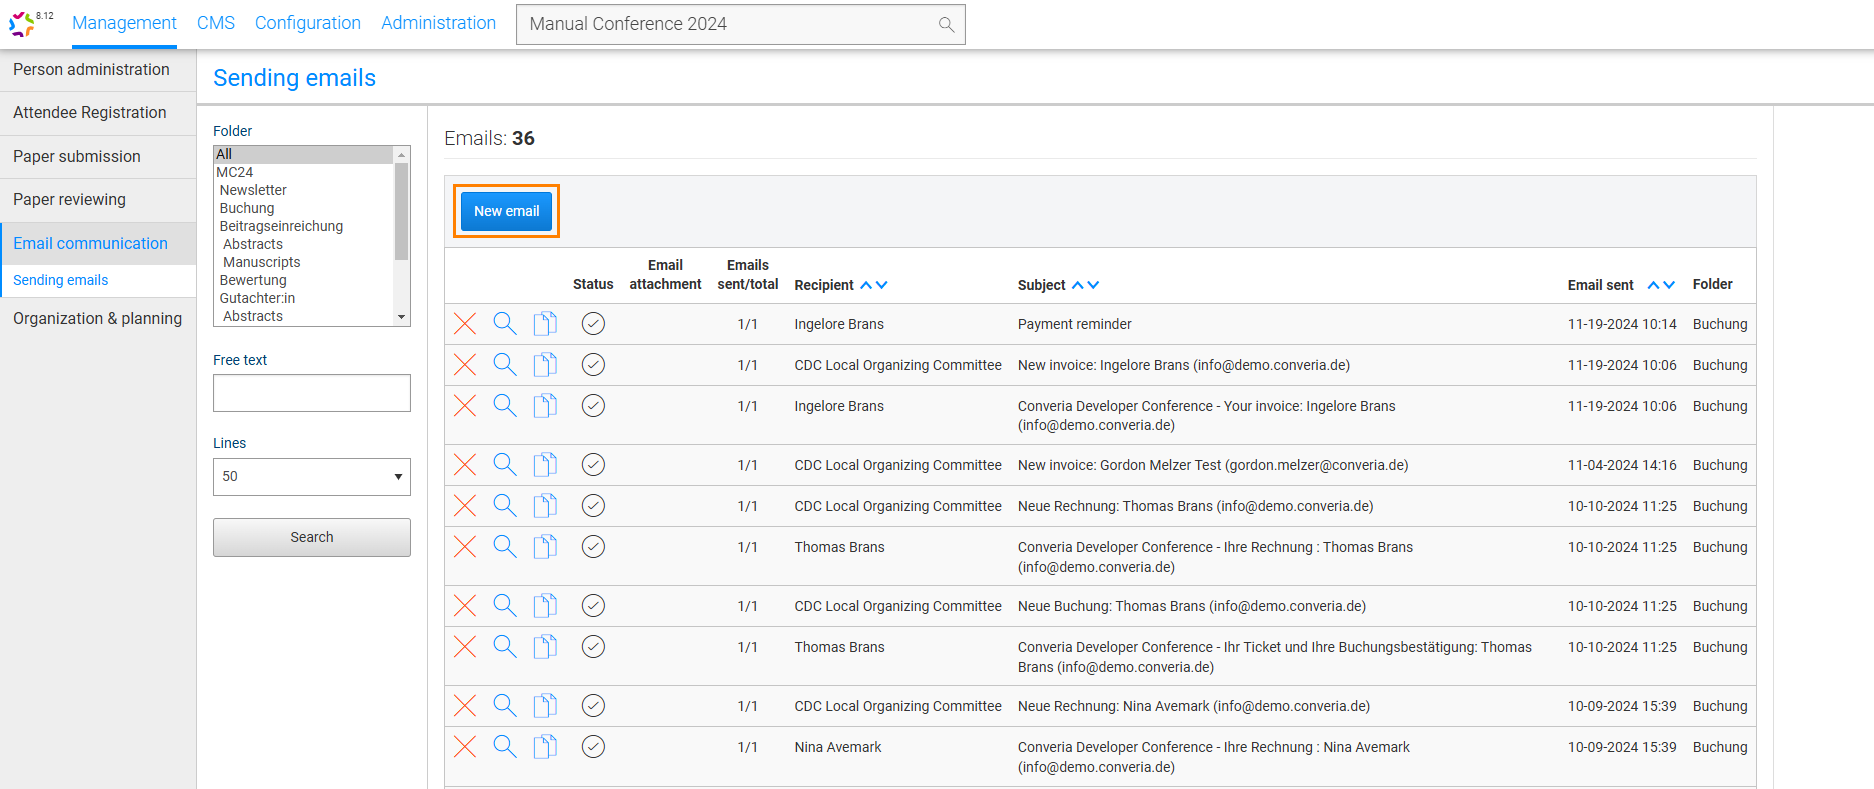The width and height of the screenshot is (1874, 789).
Task: View details of Payment reminder email
Action: [x=505, y=324]
